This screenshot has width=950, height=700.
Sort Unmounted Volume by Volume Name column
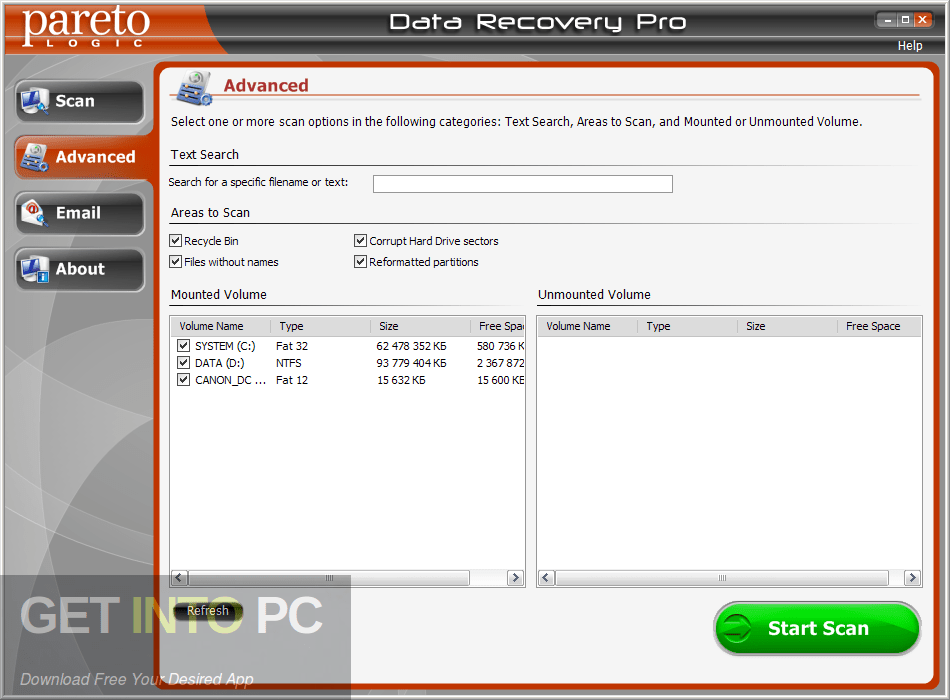click(x=588, y=326)
